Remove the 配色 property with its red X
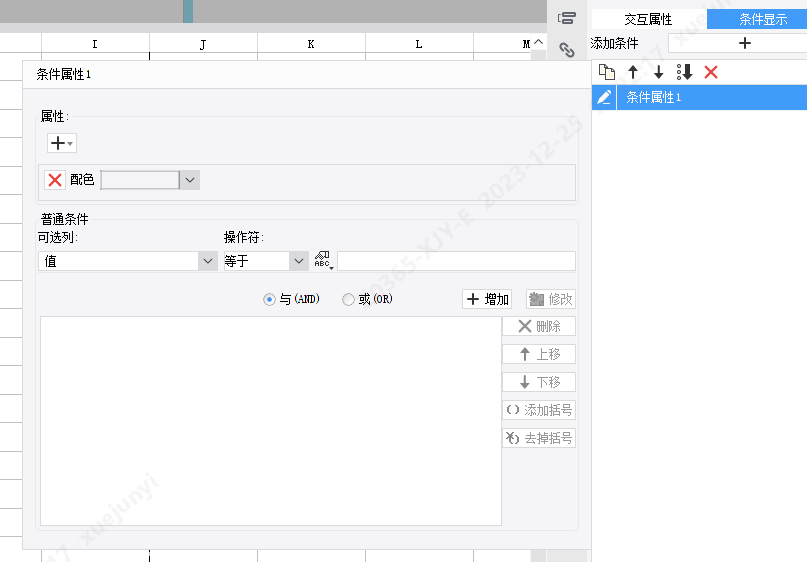Screen dimensions: 807x562 [x=55, y=180]
